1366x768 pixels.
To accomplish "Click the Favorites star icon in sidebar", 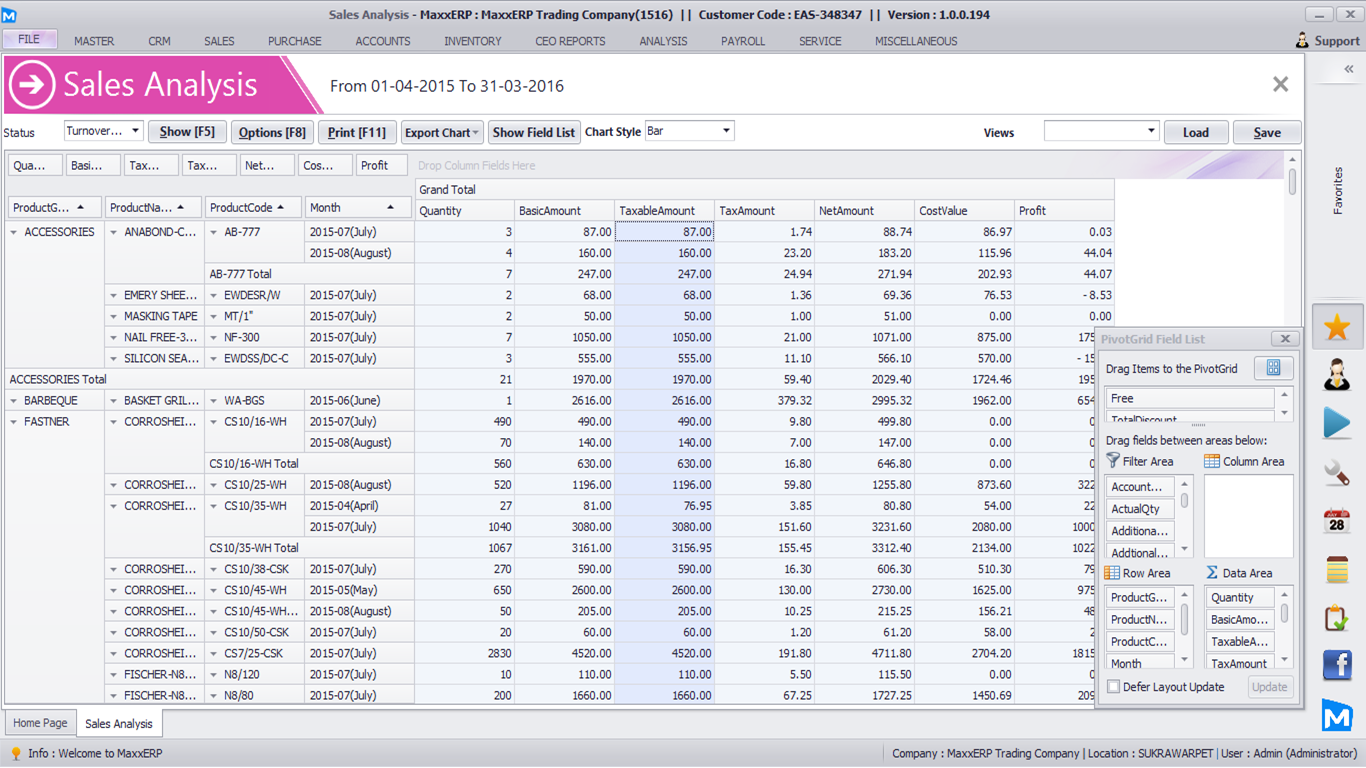I will point(1337,327).
